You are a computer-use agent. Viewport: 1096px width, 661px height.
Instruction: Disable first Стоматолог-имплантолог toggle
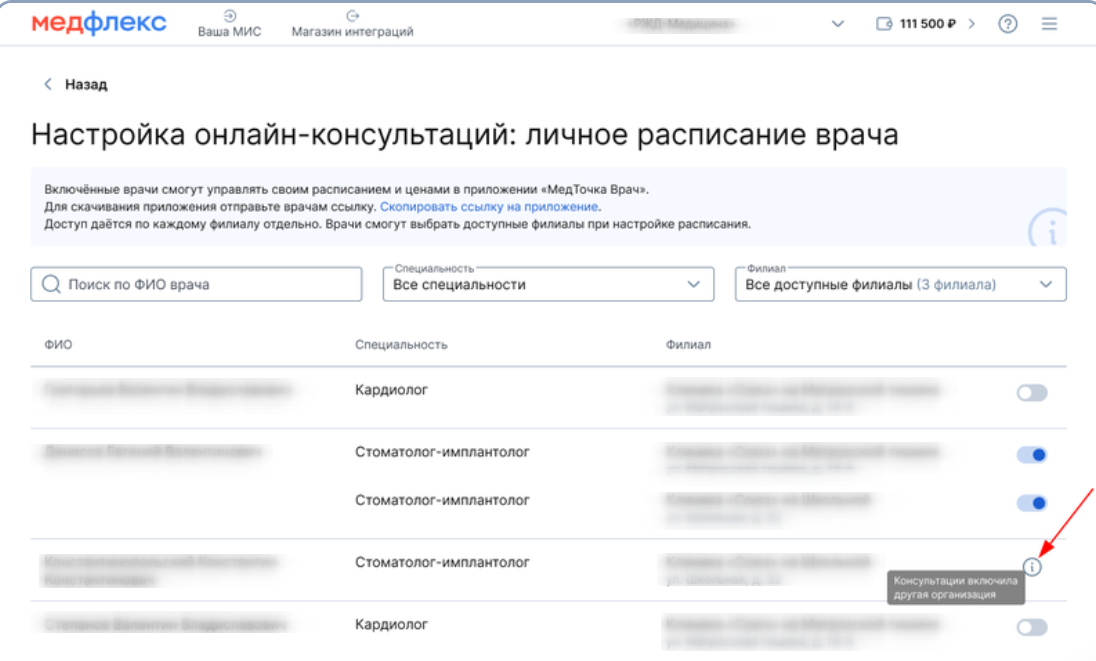tap(1031, 455)
